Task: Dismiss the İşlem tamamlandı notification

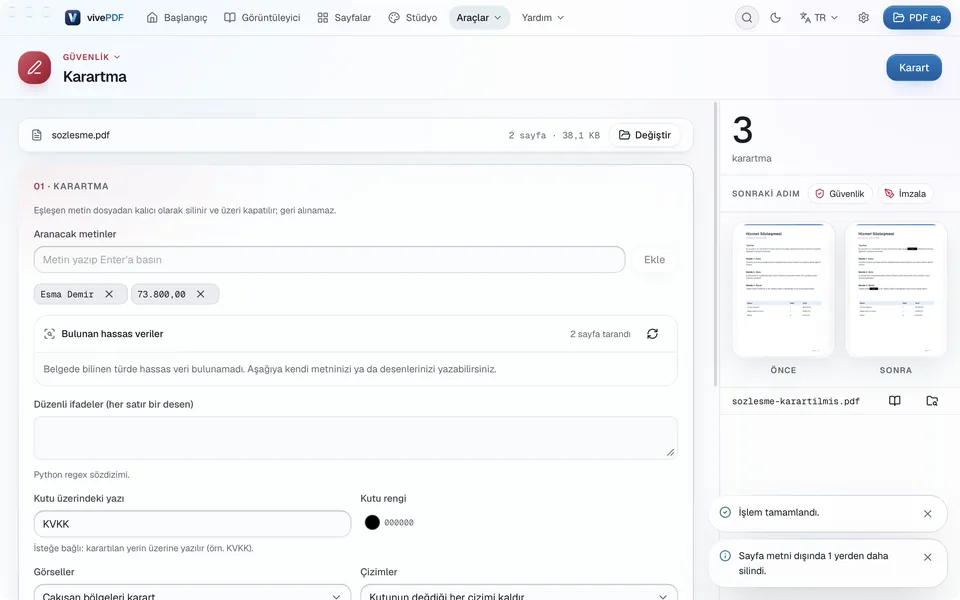Action: pyautogui.click(x=928, y=514)
